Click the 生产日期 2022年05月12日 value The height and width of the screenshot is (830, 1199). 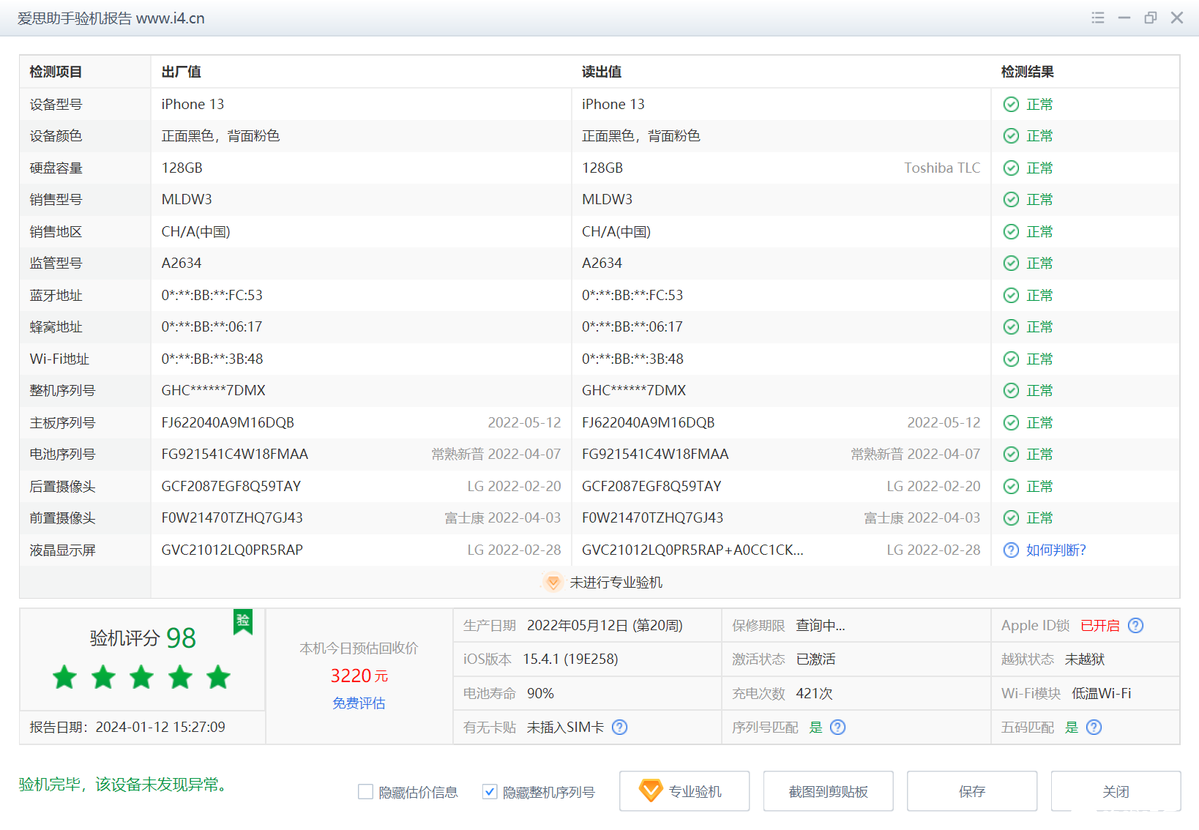(x=605, y=626)
